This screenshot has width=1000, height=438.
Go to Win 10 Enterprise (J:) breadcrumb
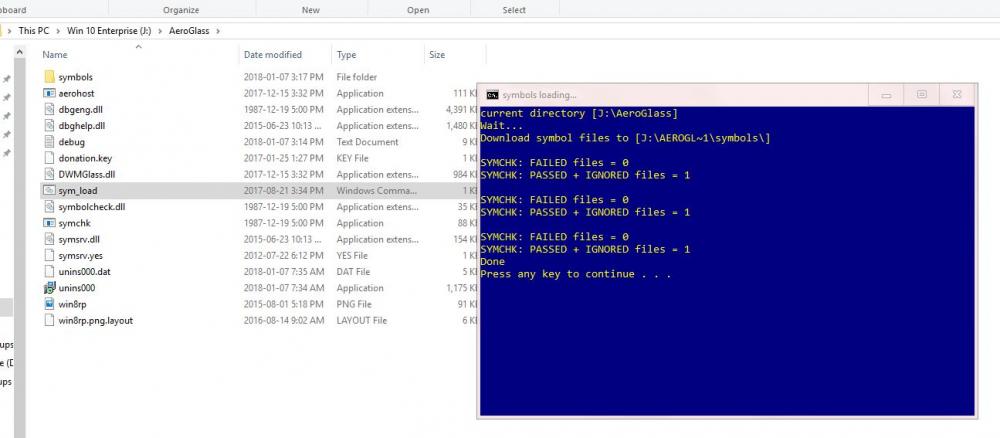[109, 30]
